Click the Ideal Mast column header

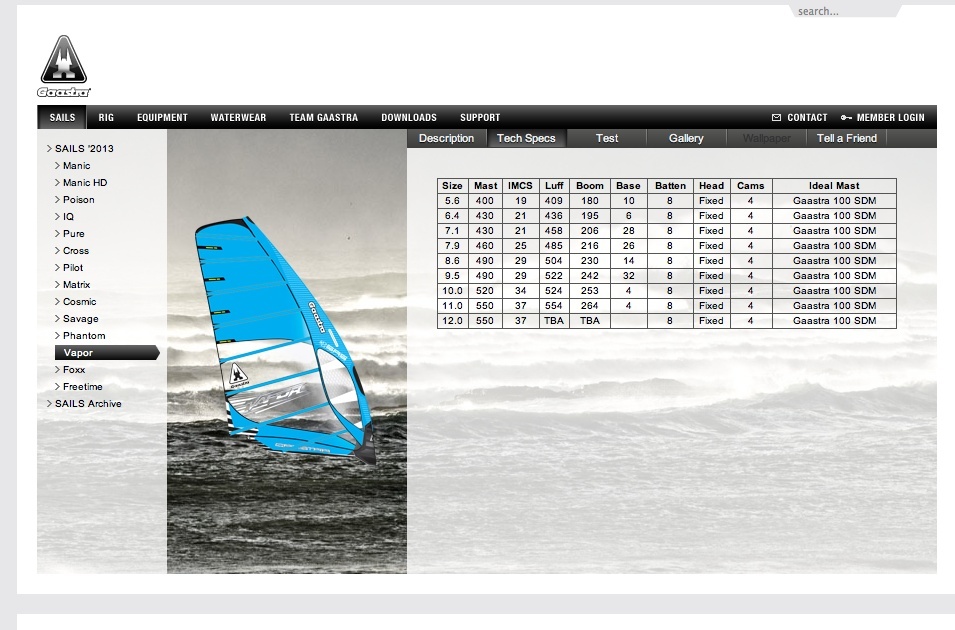click(834, 186)
